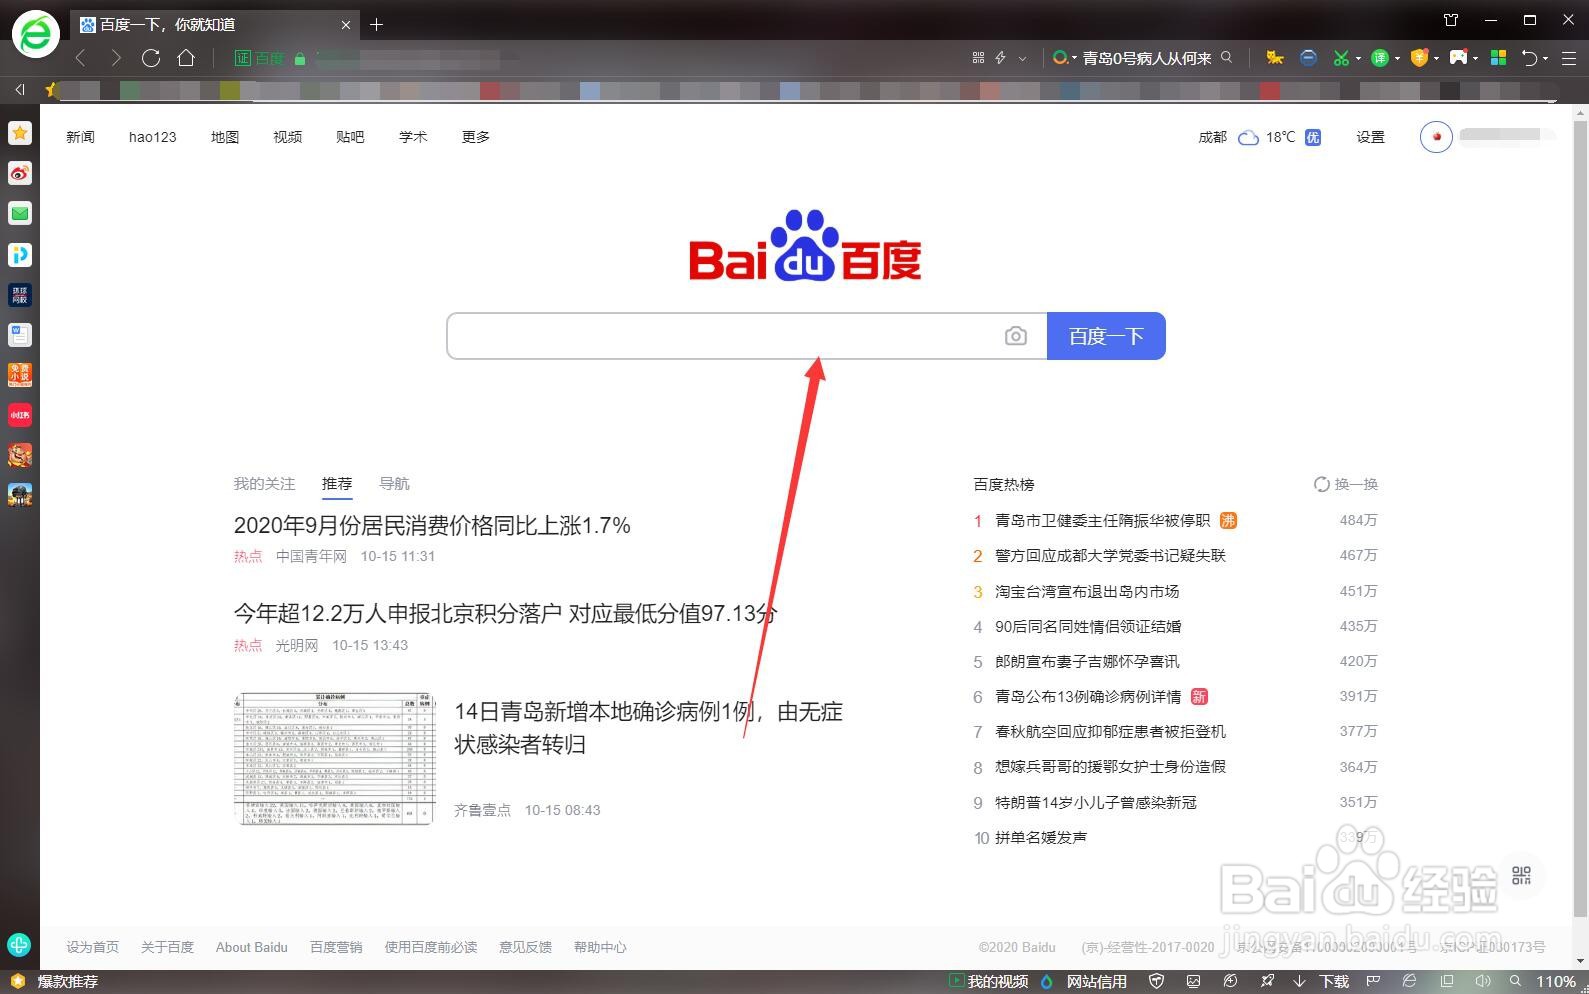Viewport: 1589px width, 994px height.
Task: Open the game controller toolbar icon
Action: point(1459,58)
